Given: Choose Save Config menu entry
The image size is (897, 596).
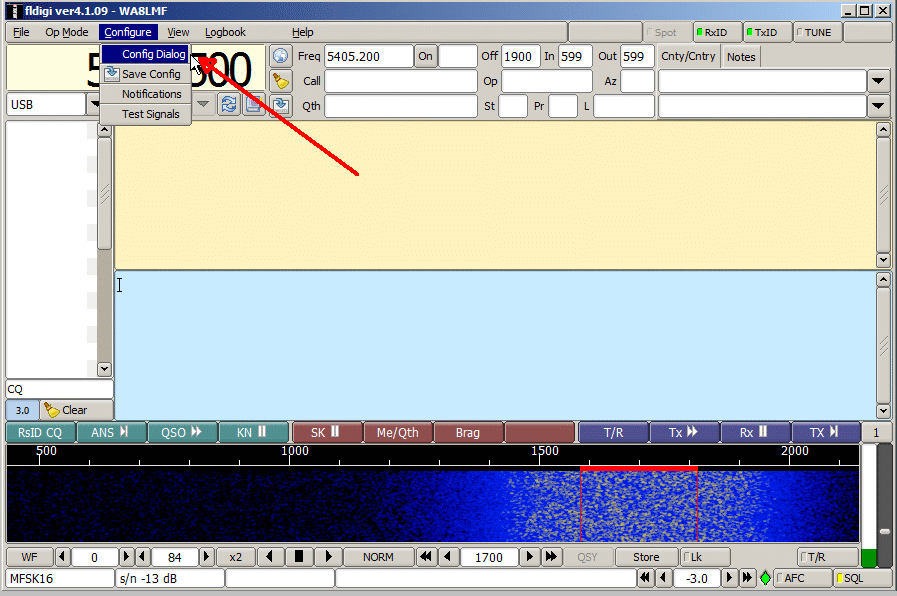Looking at the screenshot, I should (146, 74).
